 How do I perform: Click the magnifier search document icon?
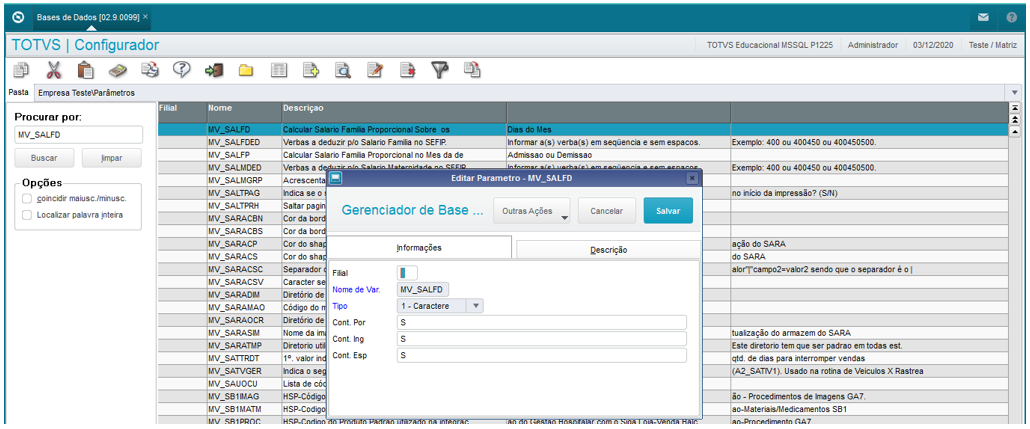tap(343, 70)
